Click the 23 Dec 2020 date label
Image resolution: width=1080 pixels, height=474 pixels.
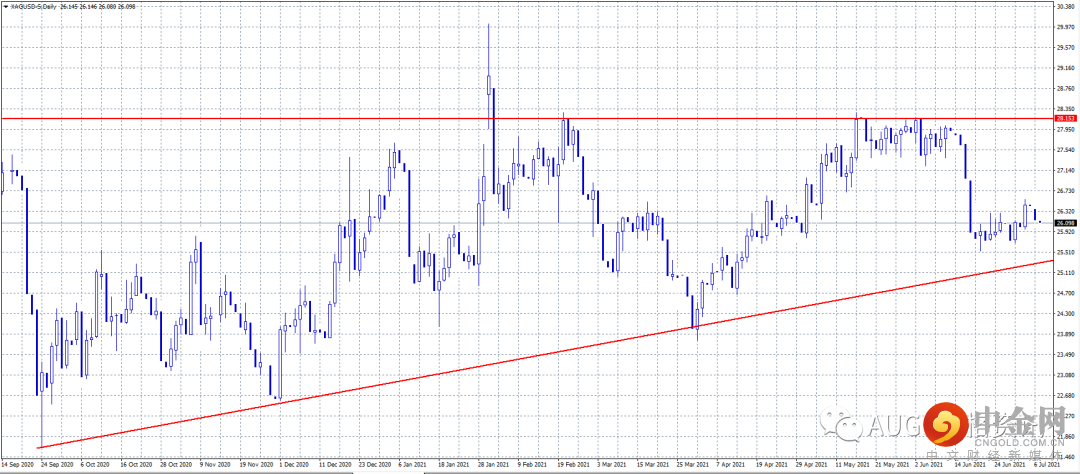tap(375, 464)
